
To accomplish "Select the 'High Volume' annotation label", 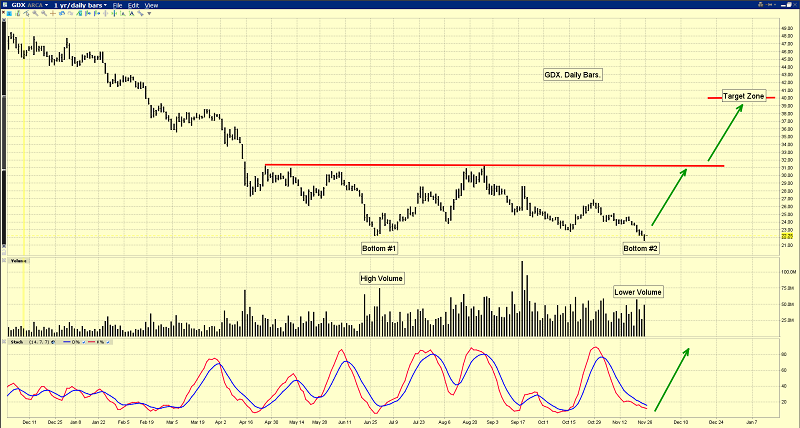I will pos(382,279).
